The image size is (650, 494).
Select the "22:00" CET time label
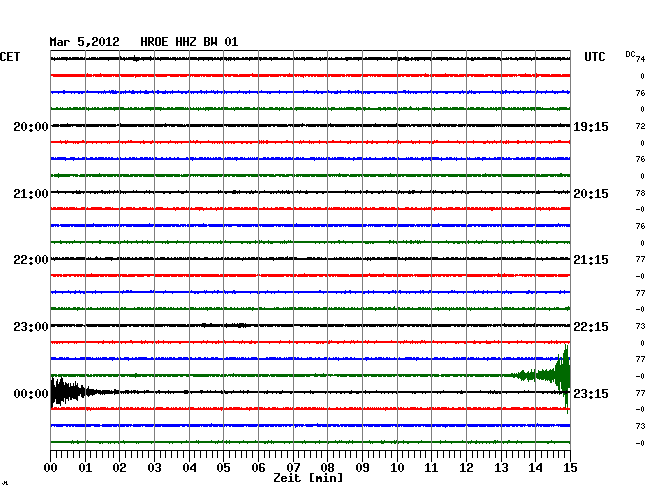[31, 260]
